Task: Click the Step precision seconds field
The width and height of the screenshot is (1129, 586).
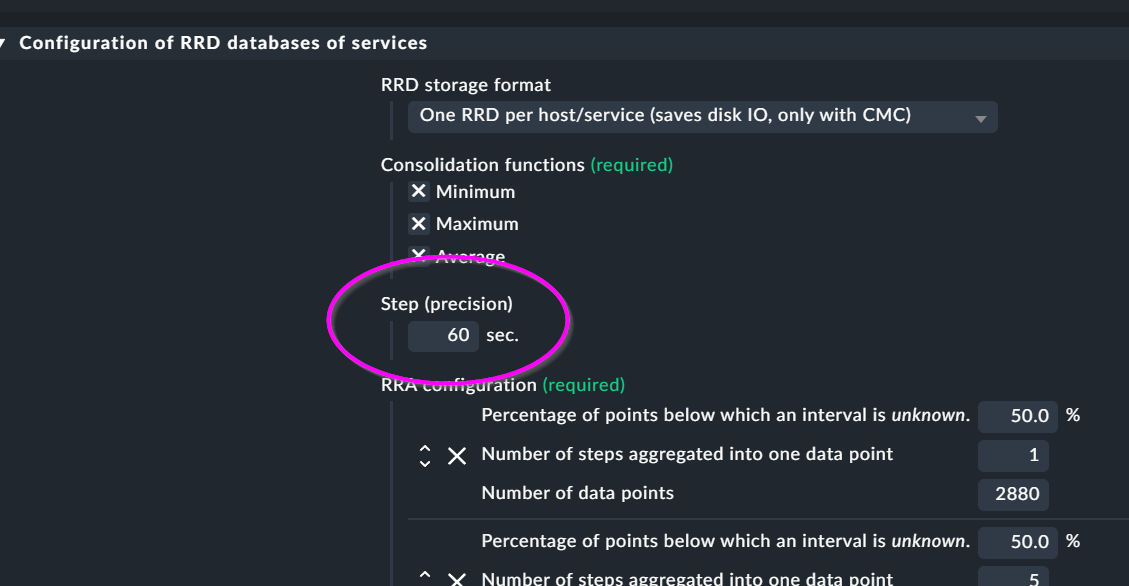Action: [443, 336]
